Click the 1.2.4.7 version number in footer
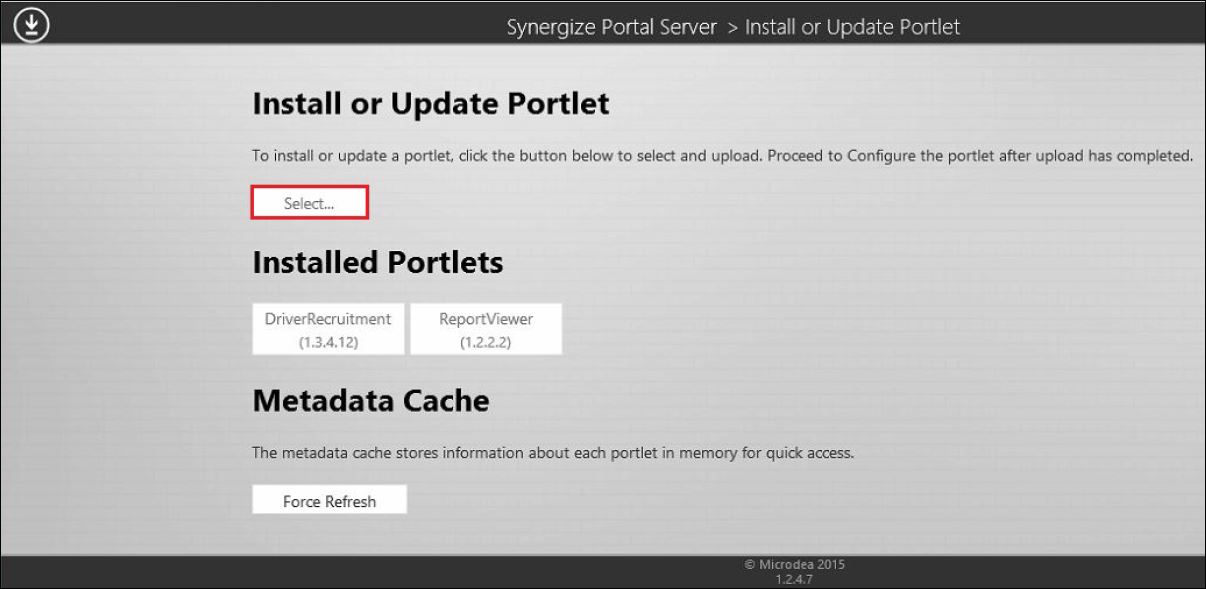This screenshot has height=589, width=1206. [x=795, y=578]
